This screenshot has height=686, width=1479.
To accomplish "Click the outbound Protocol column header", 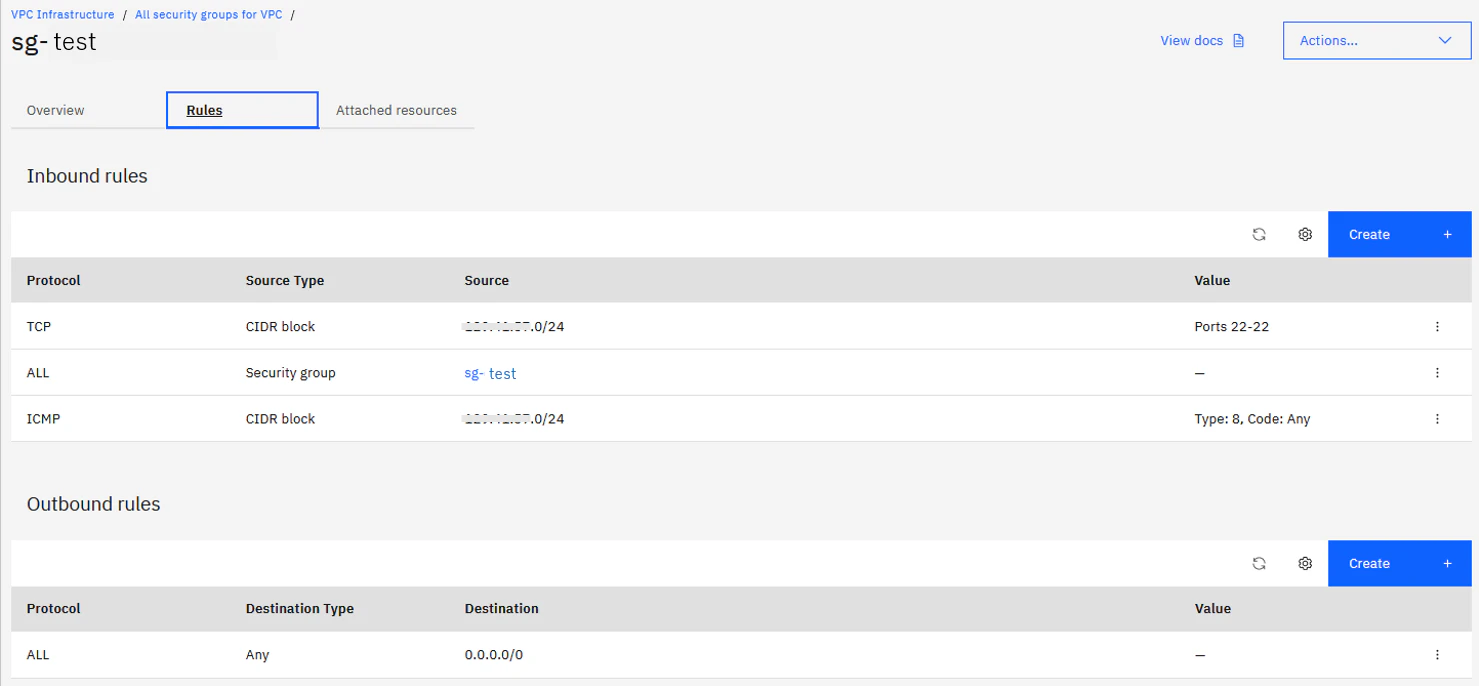I will coord(54,608).
